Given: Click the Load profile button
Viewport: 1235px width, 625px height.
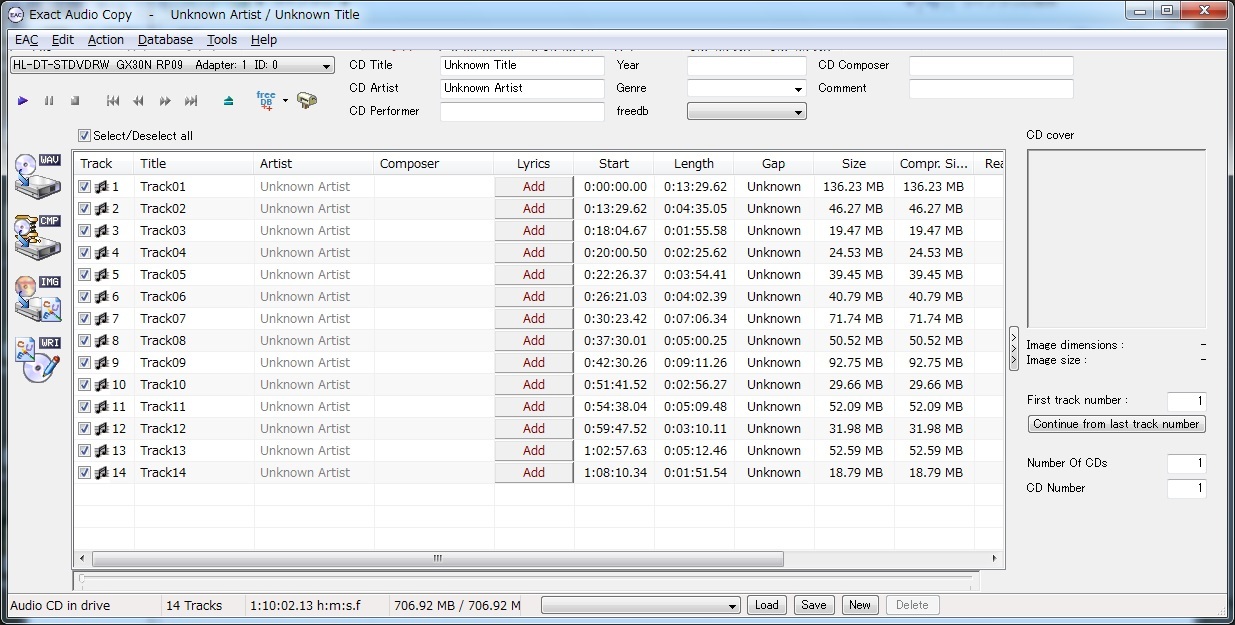Looking at the screenshot, I should (x=767, y=605).
